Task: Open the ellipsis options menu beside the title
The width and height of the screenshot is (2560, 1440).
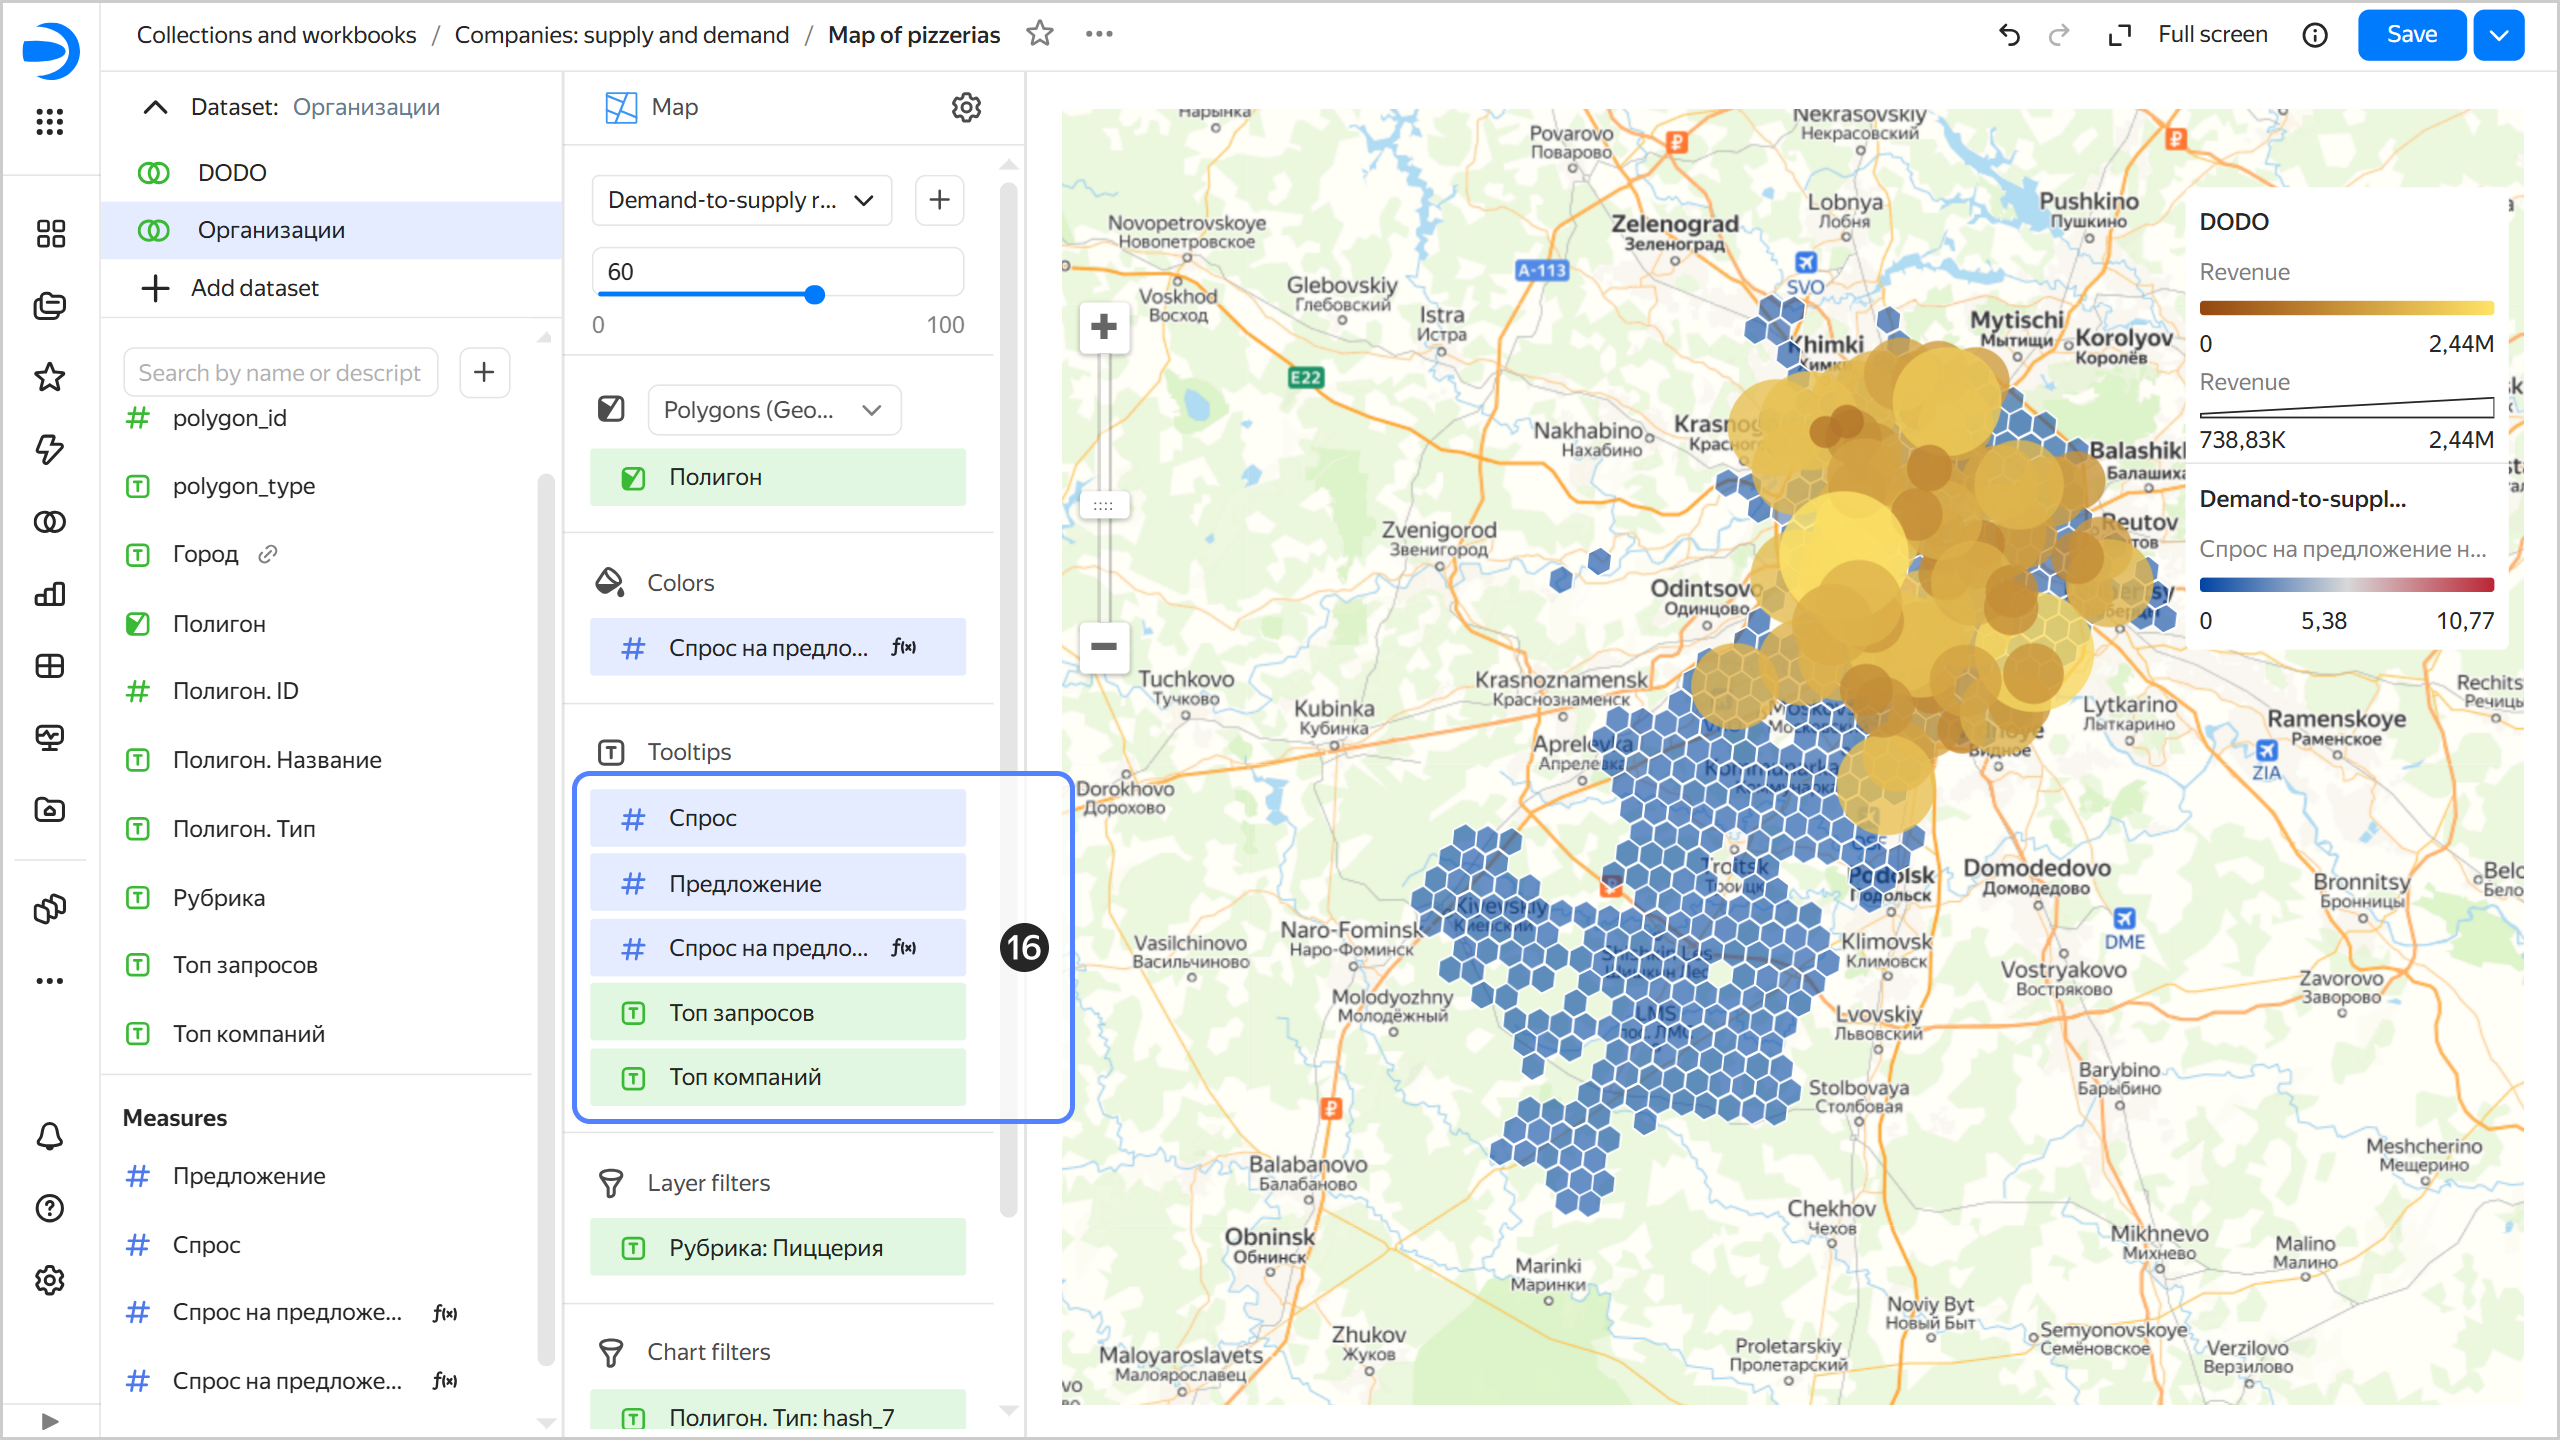Action: (x=1099, y=33)
